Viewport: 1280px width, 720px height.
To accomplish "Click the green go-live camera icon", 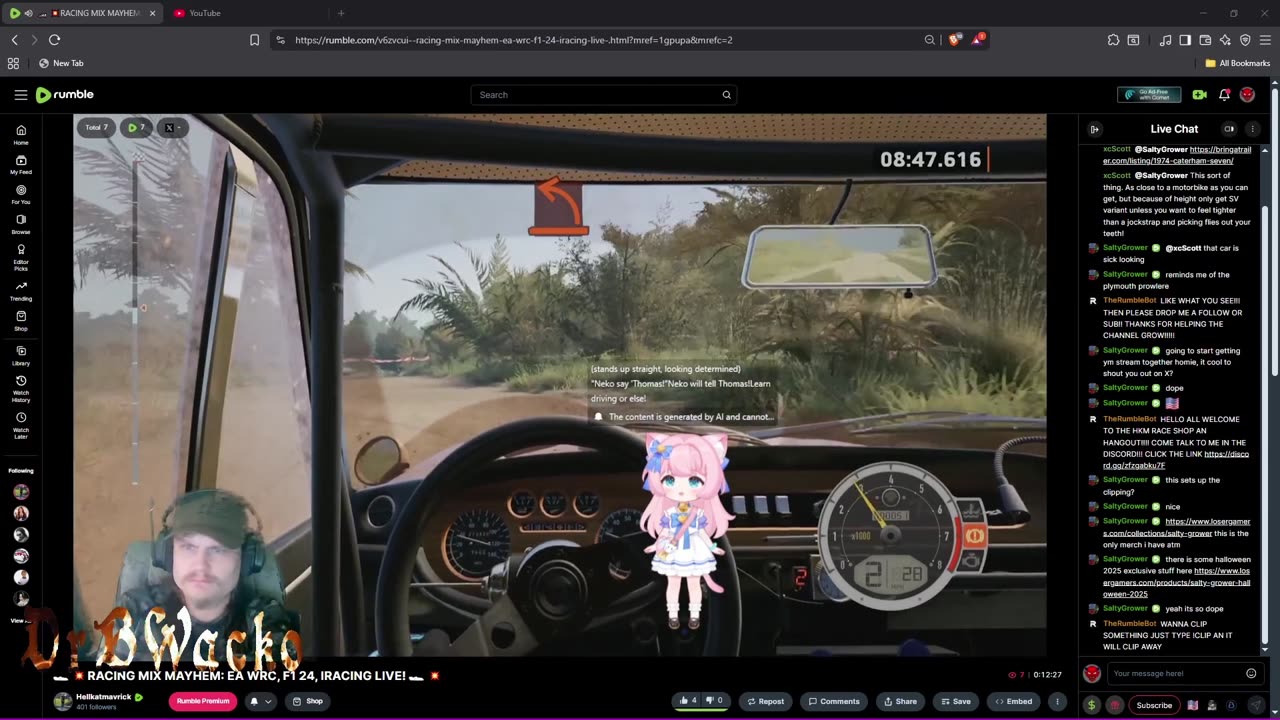I will (1199, 95).
